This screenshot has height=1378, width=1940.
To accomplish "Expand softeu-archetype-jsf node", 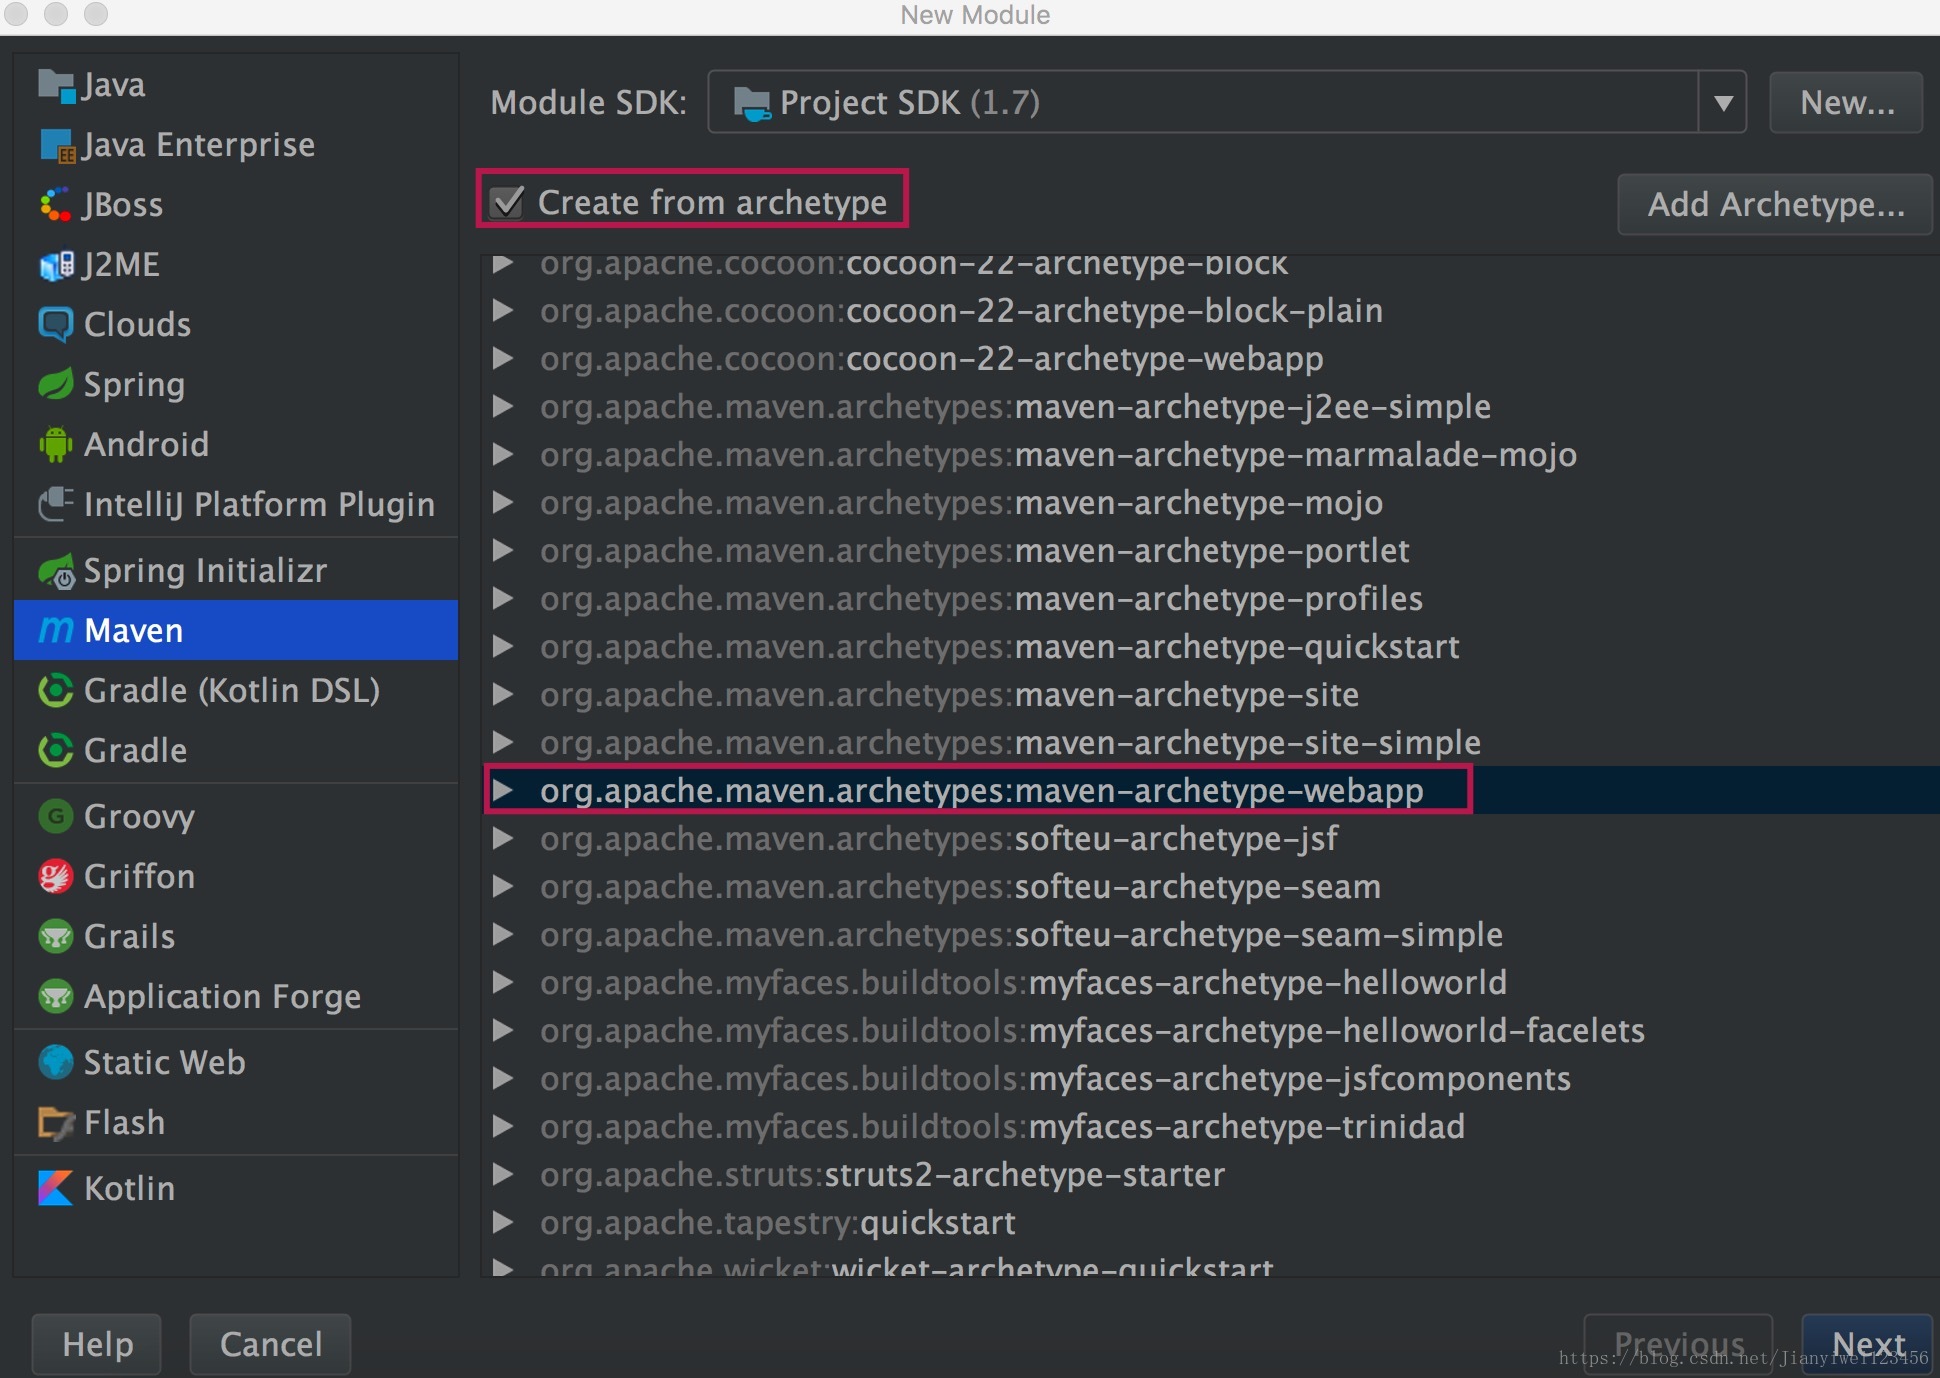I will [503, 839].
